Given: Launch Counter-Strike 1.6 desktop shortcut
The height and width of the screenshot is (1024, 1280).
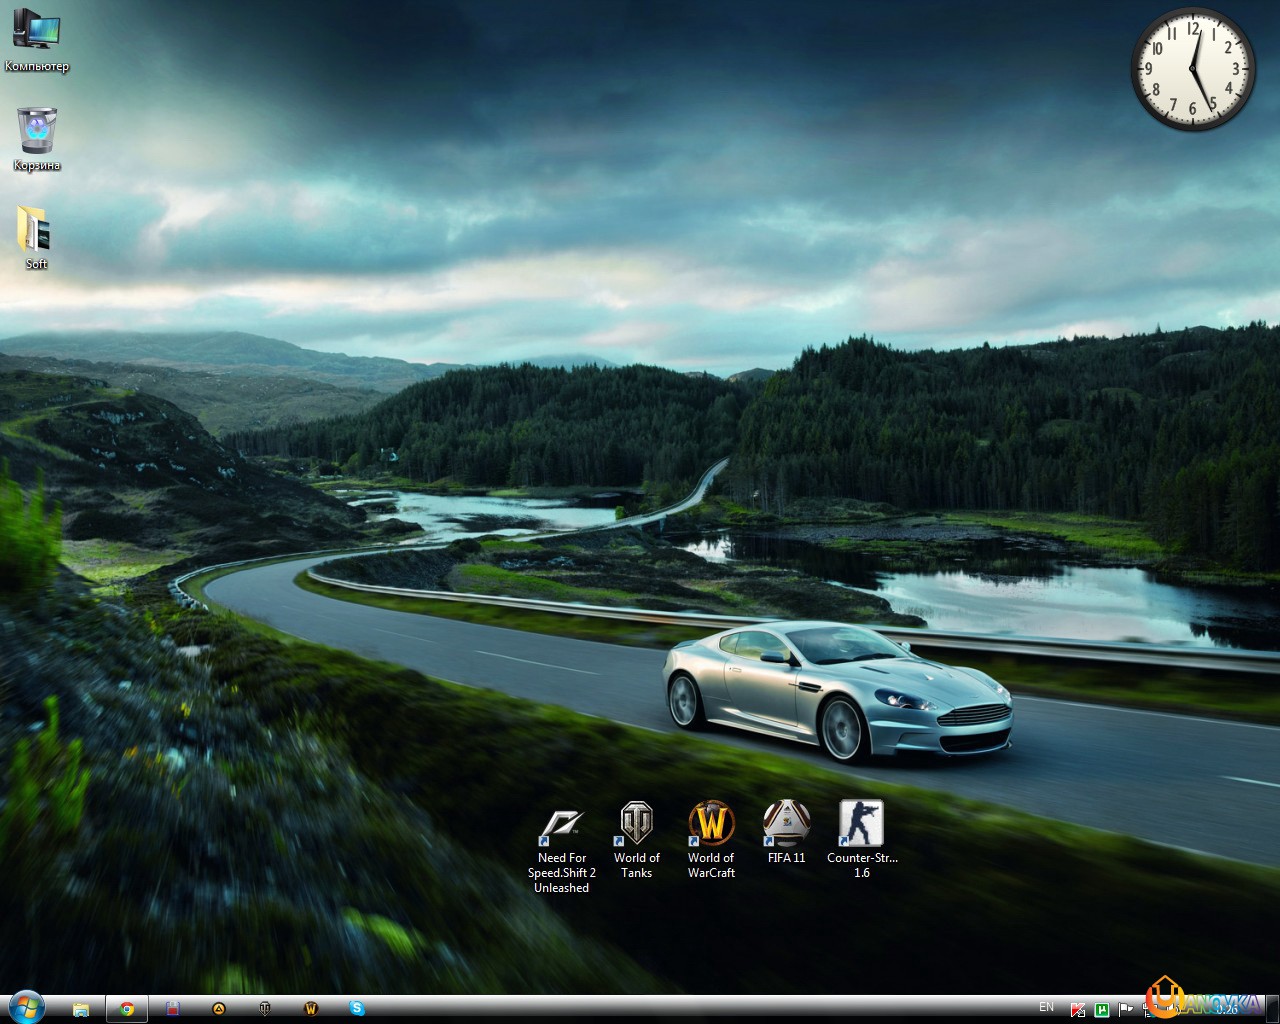Looking at the screenshot, I should point(861,824).
